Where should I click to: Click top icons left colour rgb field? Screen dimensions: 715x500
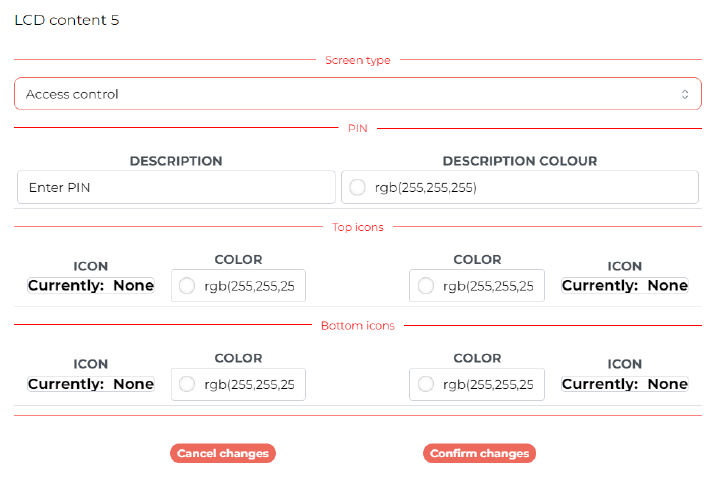(238, 286)
